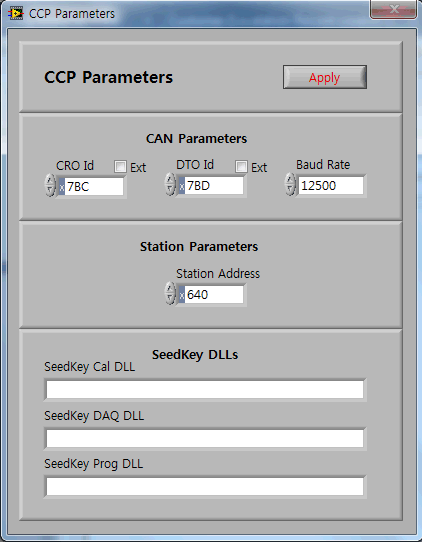Viewport: 422px width, 542px height.
Task: Click the LabVIEW icon in title bar
Action: tap(16, 13)
